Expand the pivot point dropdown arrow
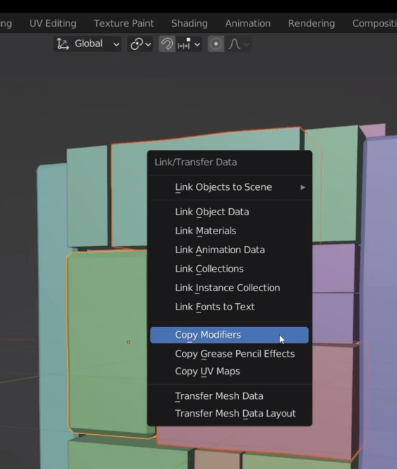Viewport: 397px width, 469px height. [x=148, y=44]
